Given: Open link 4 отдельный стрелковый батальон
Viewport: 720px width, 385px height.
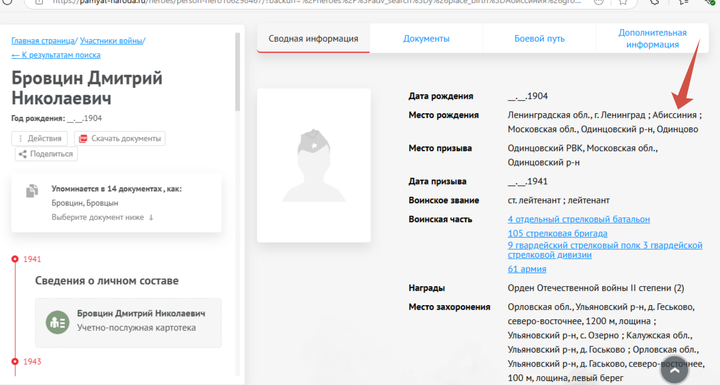Looking at the screenshot, I should [x=579, y=219].
